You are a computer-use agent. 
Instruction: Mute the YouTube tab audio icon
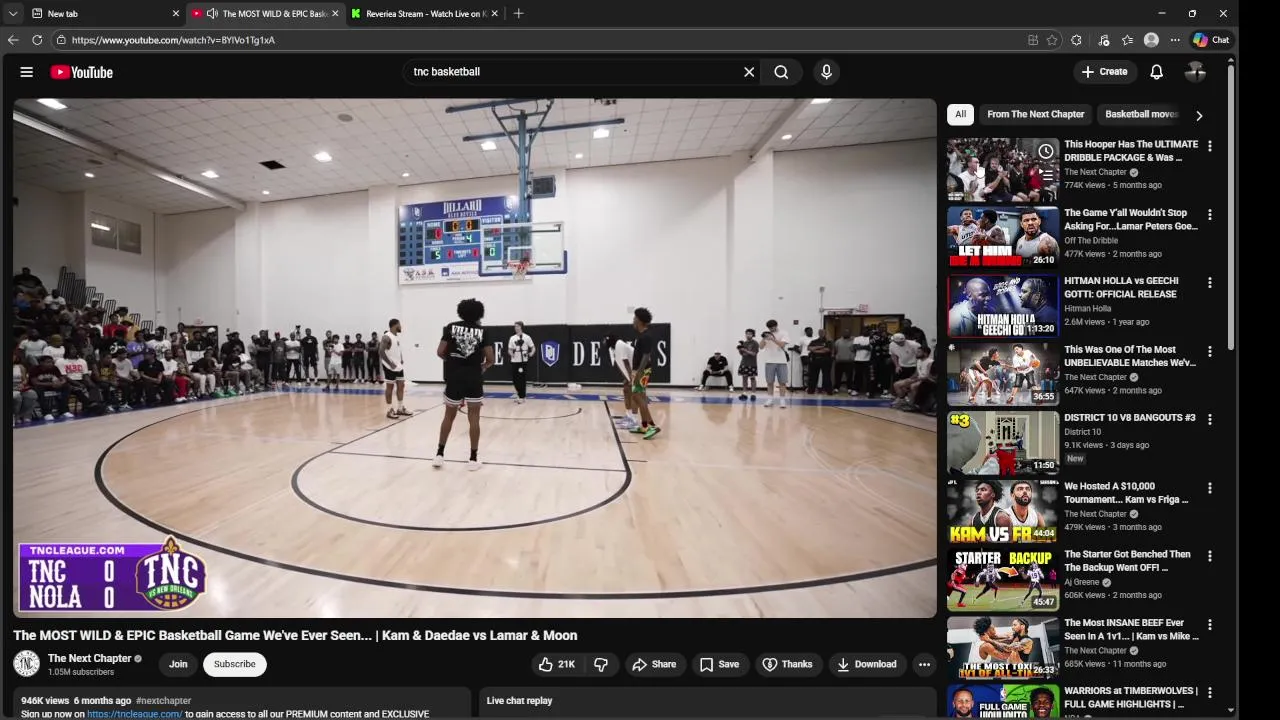[212, 14]
